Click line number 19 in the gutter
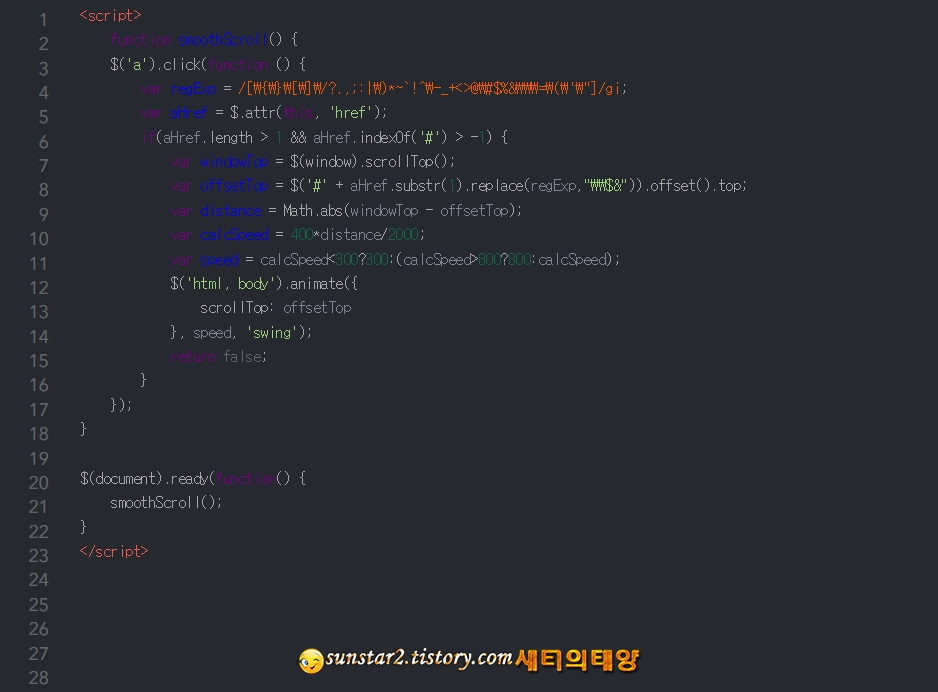The image size is (938, 692). (x=39, y=459)
